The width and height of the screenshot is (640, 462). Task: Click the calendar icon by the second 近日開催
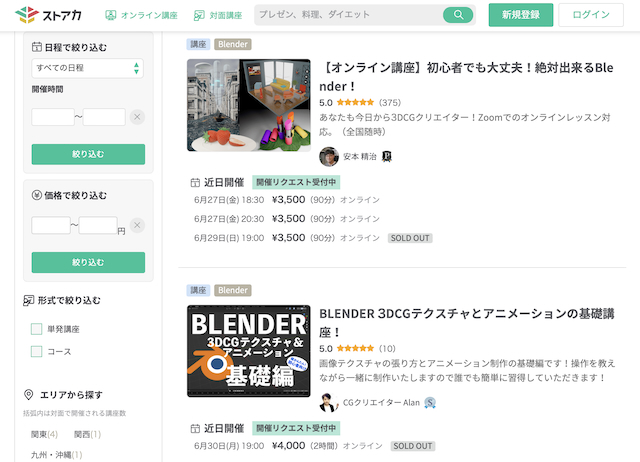pos(195,429)
